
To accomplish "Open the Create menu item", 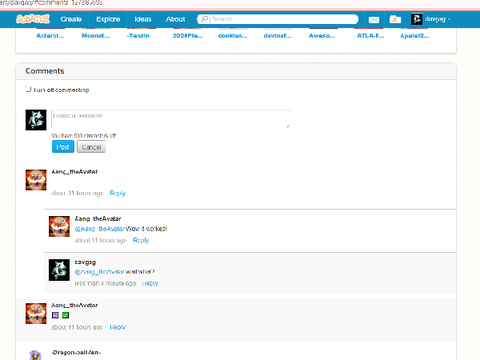I will (71, 19).
